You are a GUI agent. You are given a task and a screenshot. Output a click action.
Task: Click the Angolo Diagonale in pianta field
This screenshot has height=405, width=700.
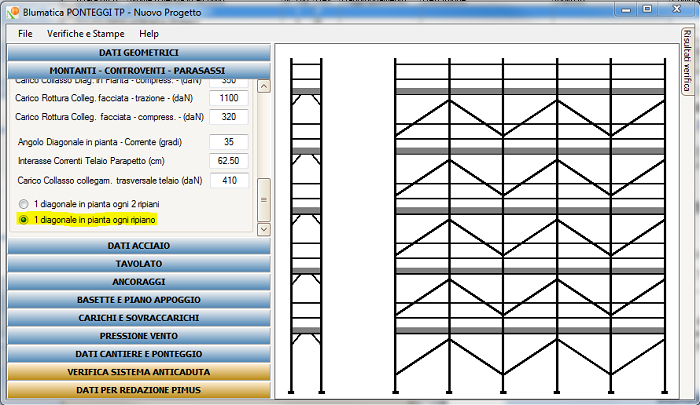click(229, 142)
